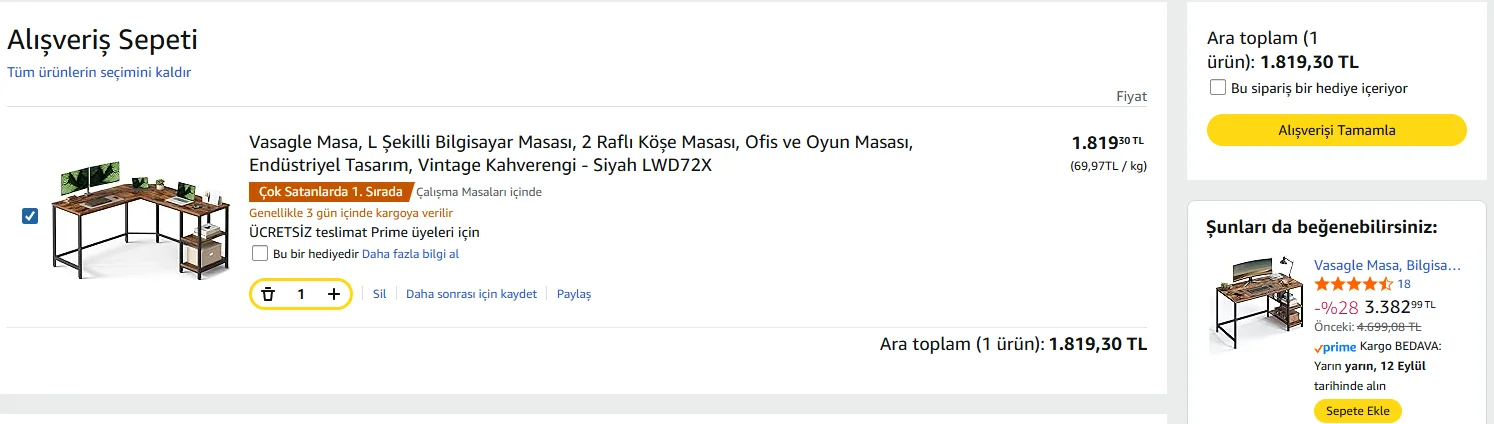This screenshot has width=1494, height=424.
Task: Click the 'Paylaş' link
Action: click(574, 294)
